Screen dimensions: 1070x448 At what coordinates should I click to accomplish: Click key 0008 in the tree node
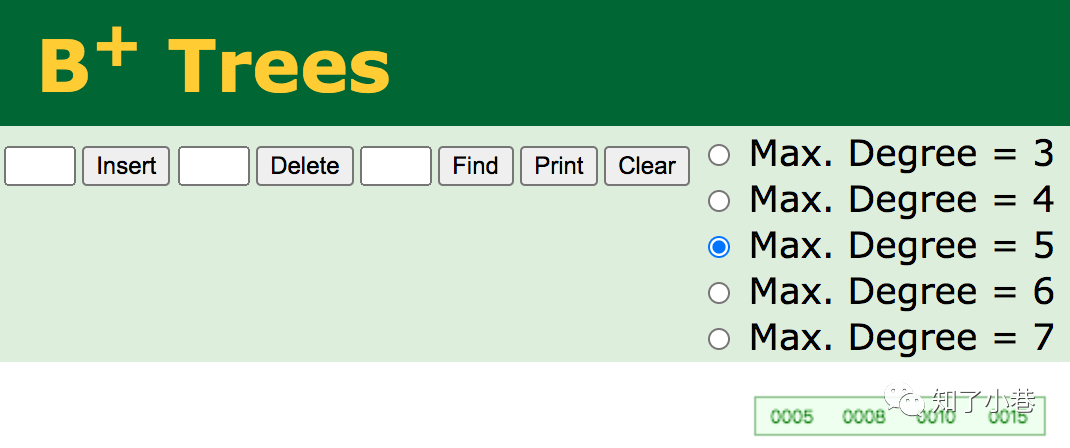(864, 417)
